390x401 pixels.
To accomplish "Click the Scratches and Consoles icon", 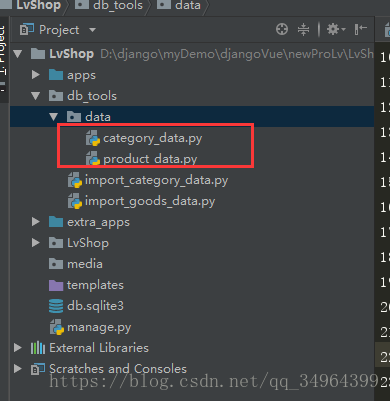I will [38, 369].
